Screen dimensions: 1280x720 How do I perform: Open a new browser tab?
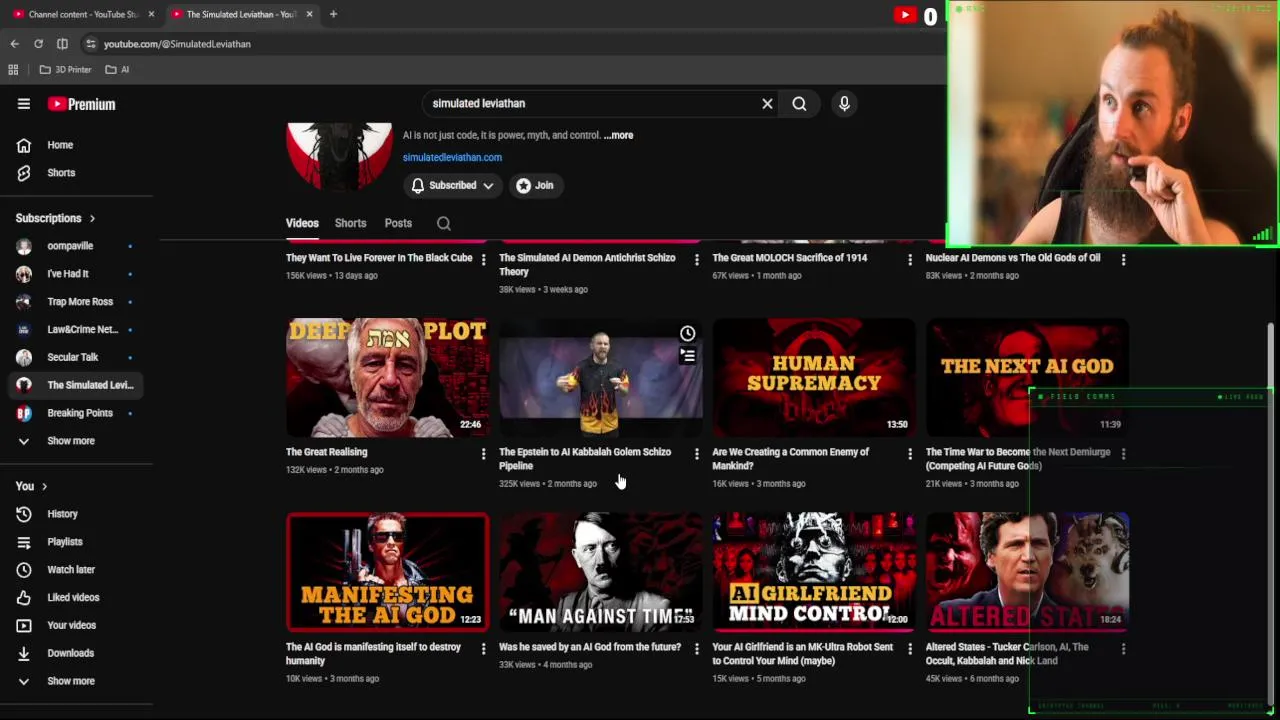pyautogui.click(x=333, y=14)
